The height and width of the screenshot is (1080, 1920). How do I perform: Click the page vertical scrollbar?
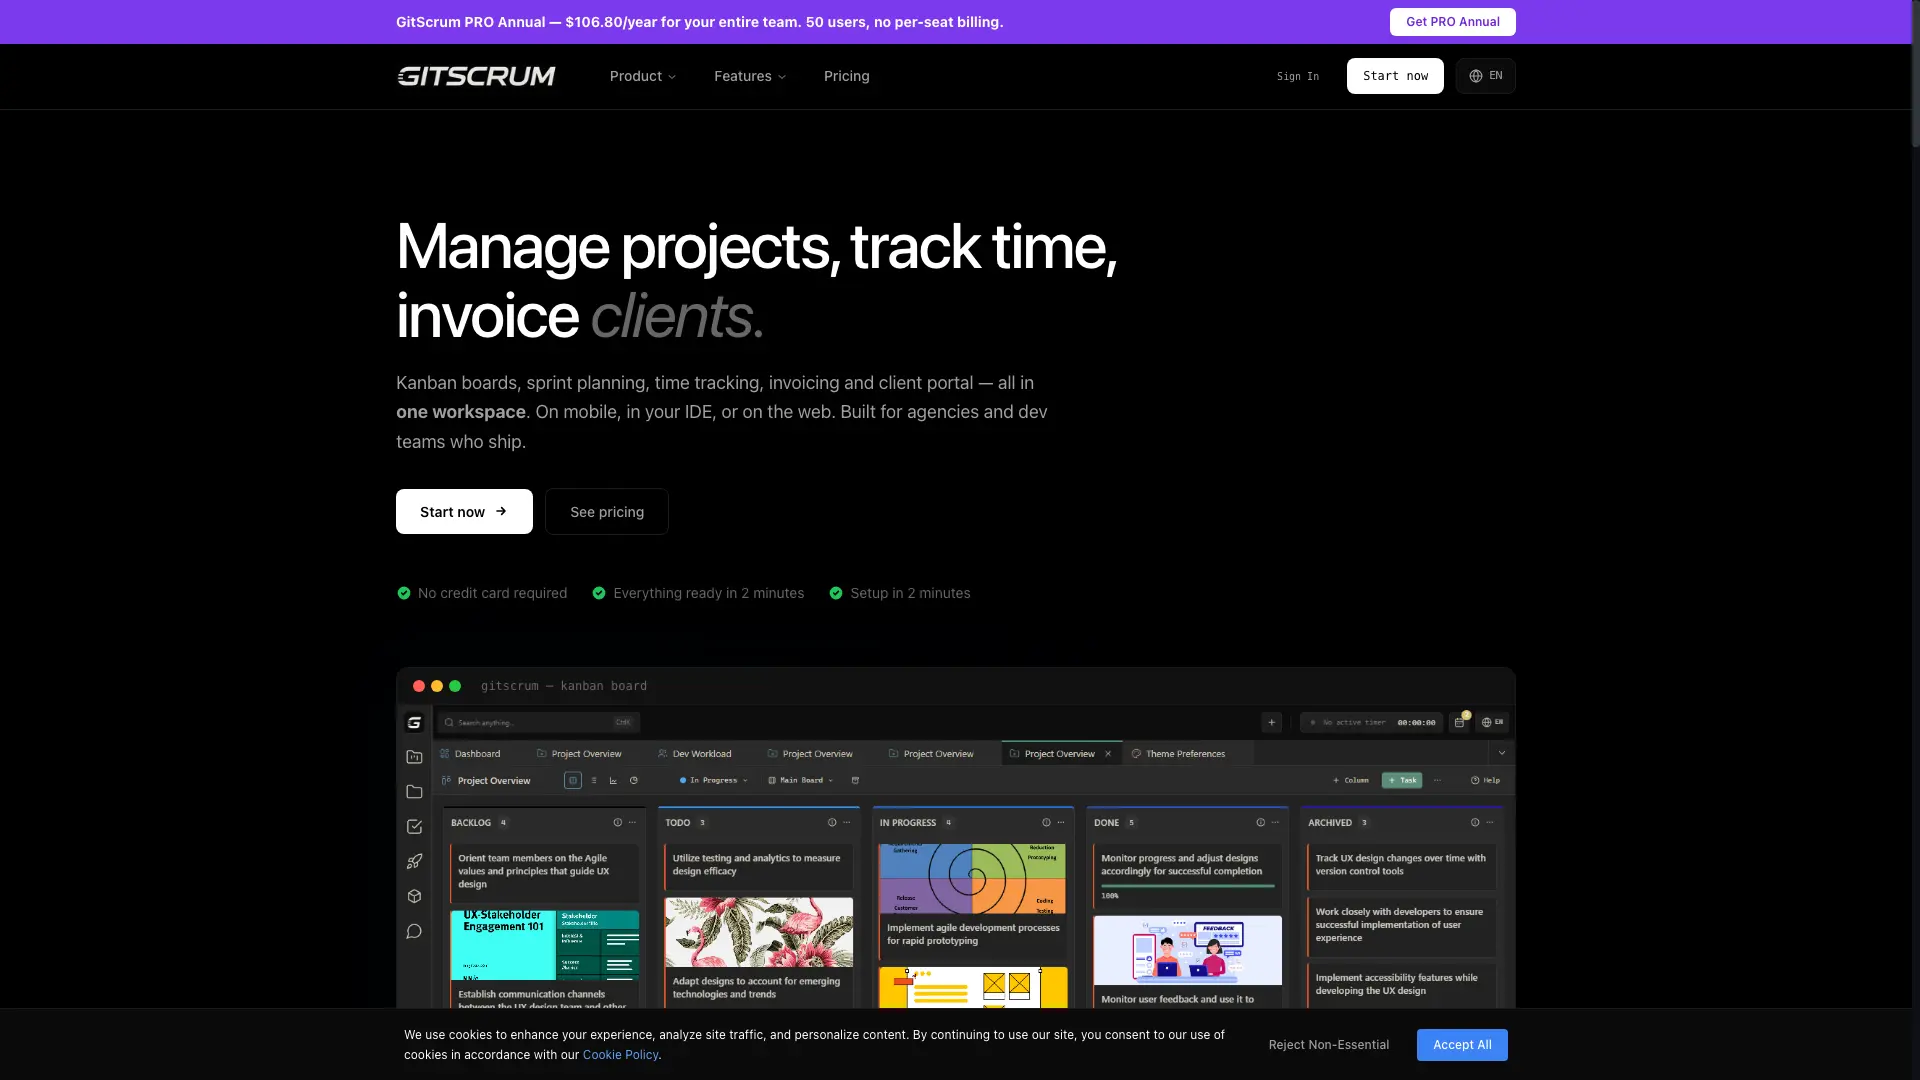pyautogui.click(x=1915, y=75)
